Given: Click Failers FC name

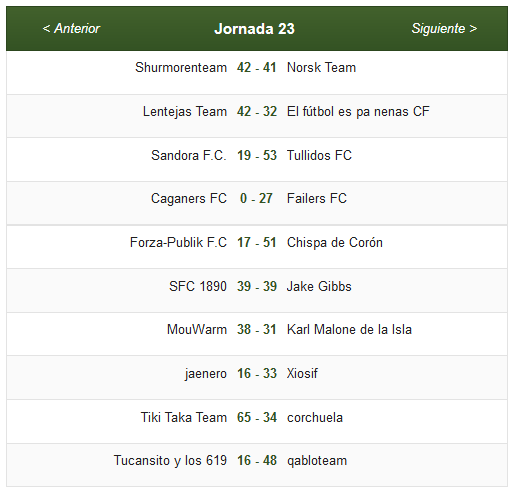Looking at the screenshot, I should (317, 199).
